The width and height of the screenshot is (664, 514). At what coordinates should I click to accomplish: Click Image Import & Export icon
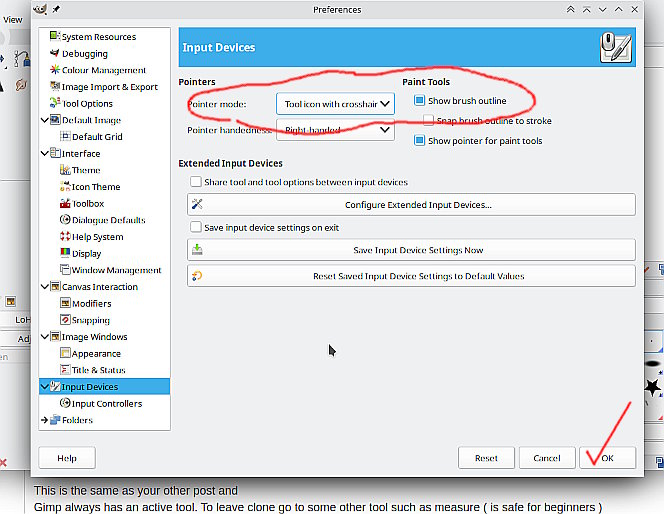55,86
